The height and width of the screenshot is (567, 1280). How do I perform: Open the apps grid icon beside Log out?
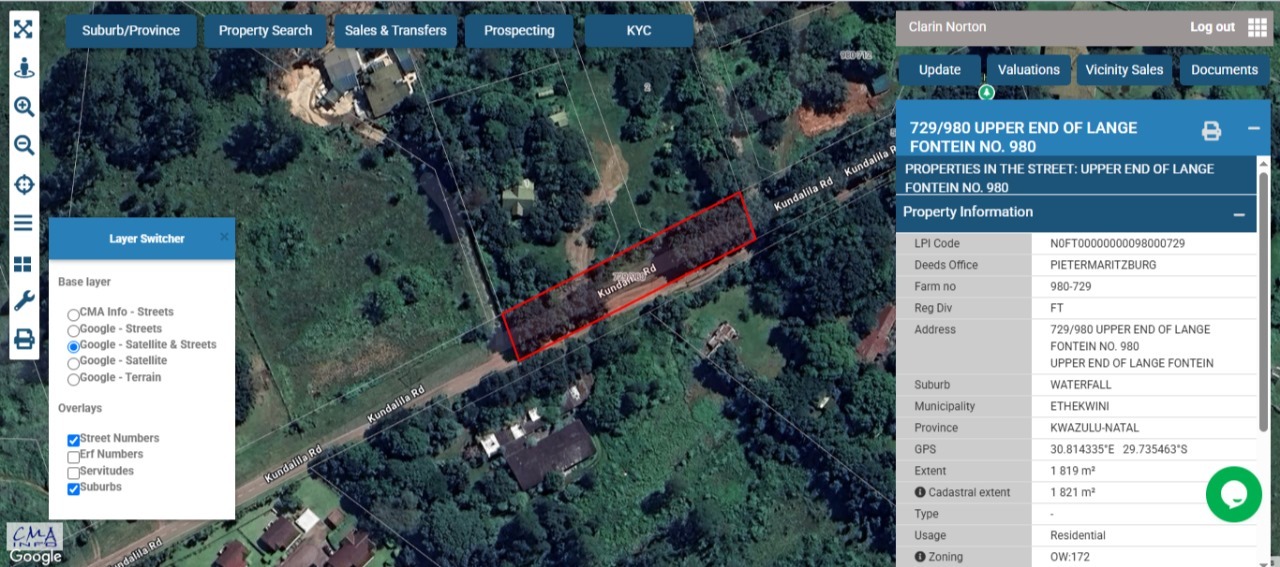tap(1257, 28)
